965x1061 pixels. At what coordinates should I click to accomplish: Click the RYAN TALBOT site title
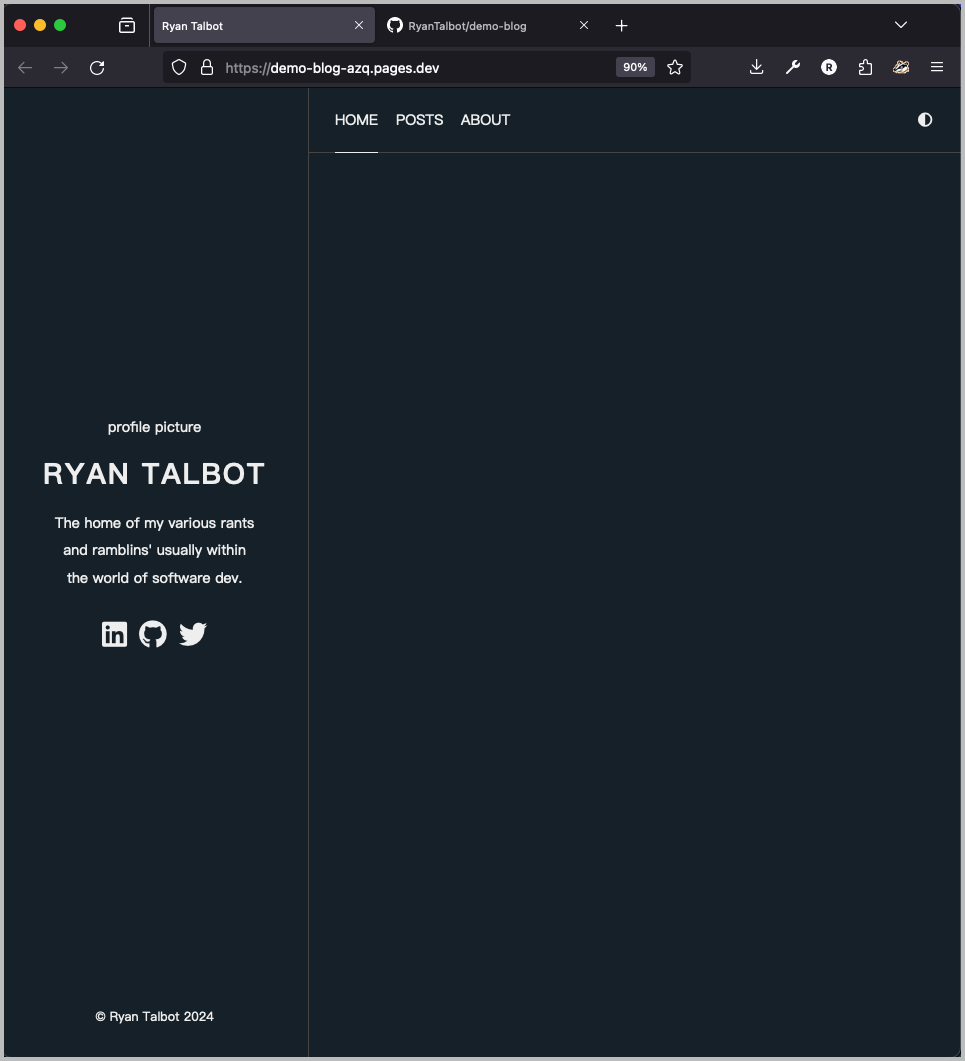[x=153, y=473]
